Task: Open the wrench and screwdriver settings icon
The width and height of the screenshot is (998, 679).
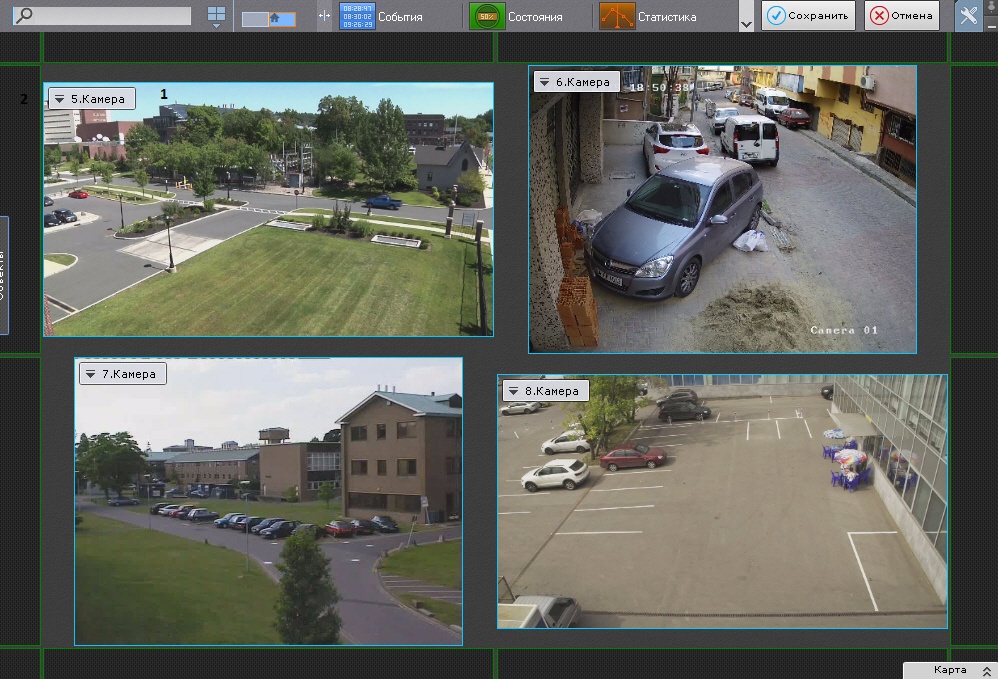Action: click(968, 16)
